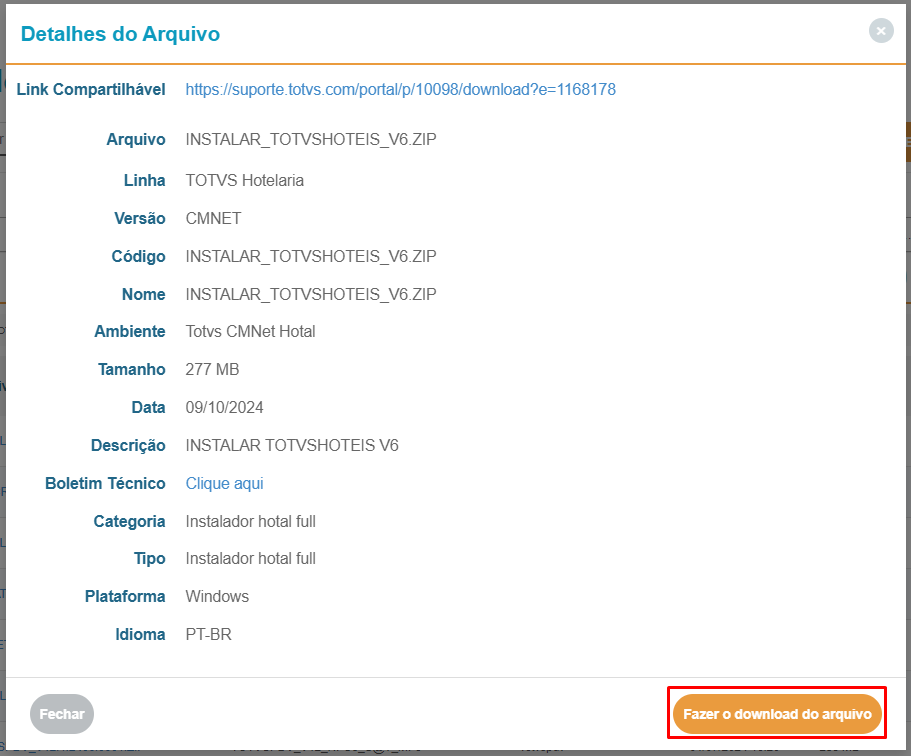
Task: Click the Nome value INSTALAR_TOTVSHOTEIS_V6.ZIP
Action: pyautogui.click(x=311, y=295)
